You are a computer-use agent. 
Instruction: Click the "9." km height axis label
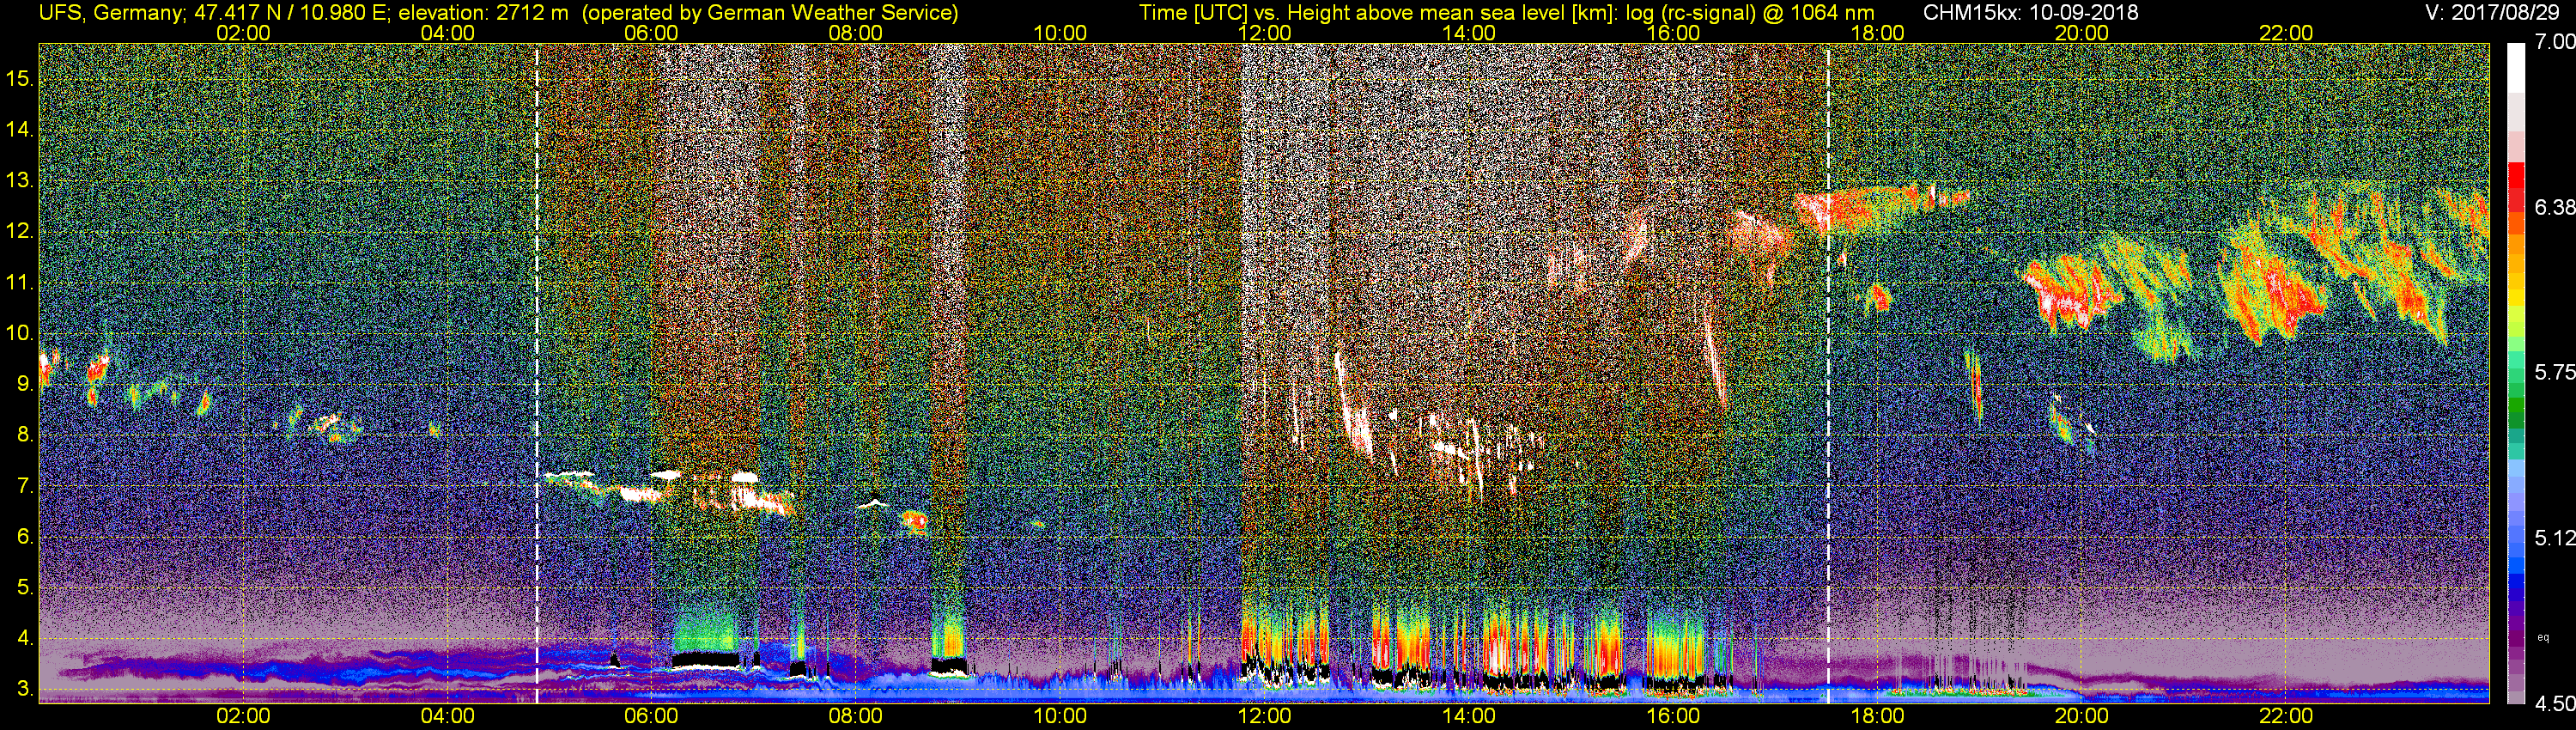pos(24,384)
